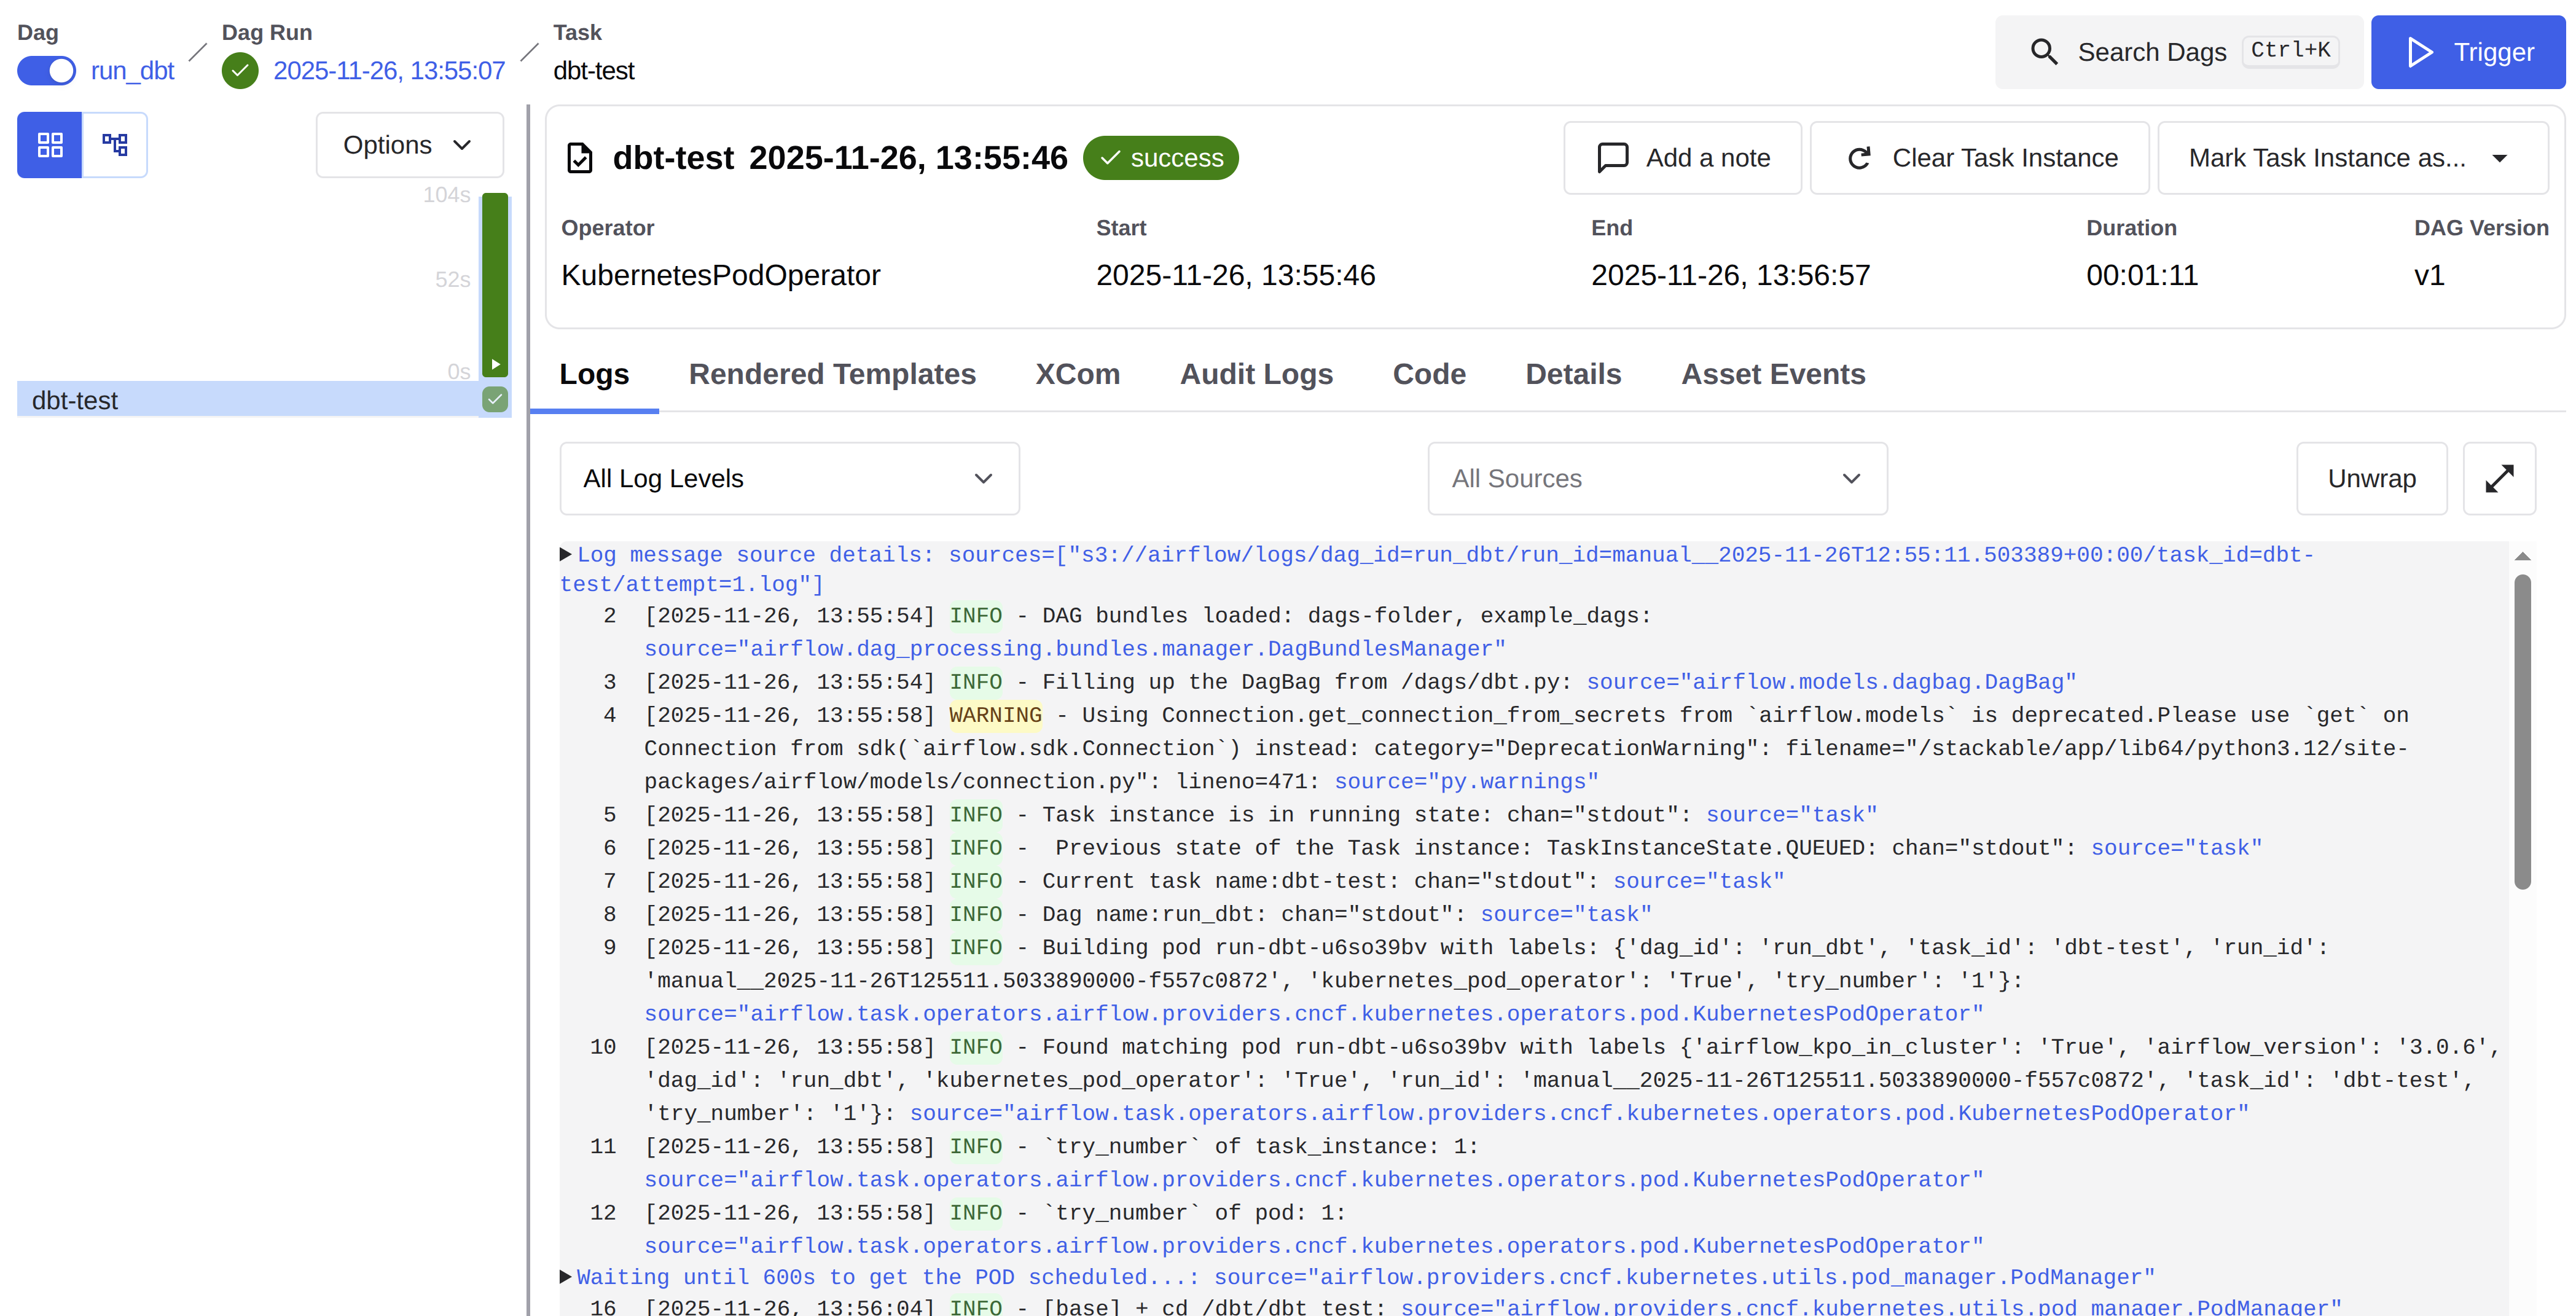2576x1316 pixels.
Task: Open the All Log Levels dropdown
Action: pyautogui.click(x=789, y=479)
